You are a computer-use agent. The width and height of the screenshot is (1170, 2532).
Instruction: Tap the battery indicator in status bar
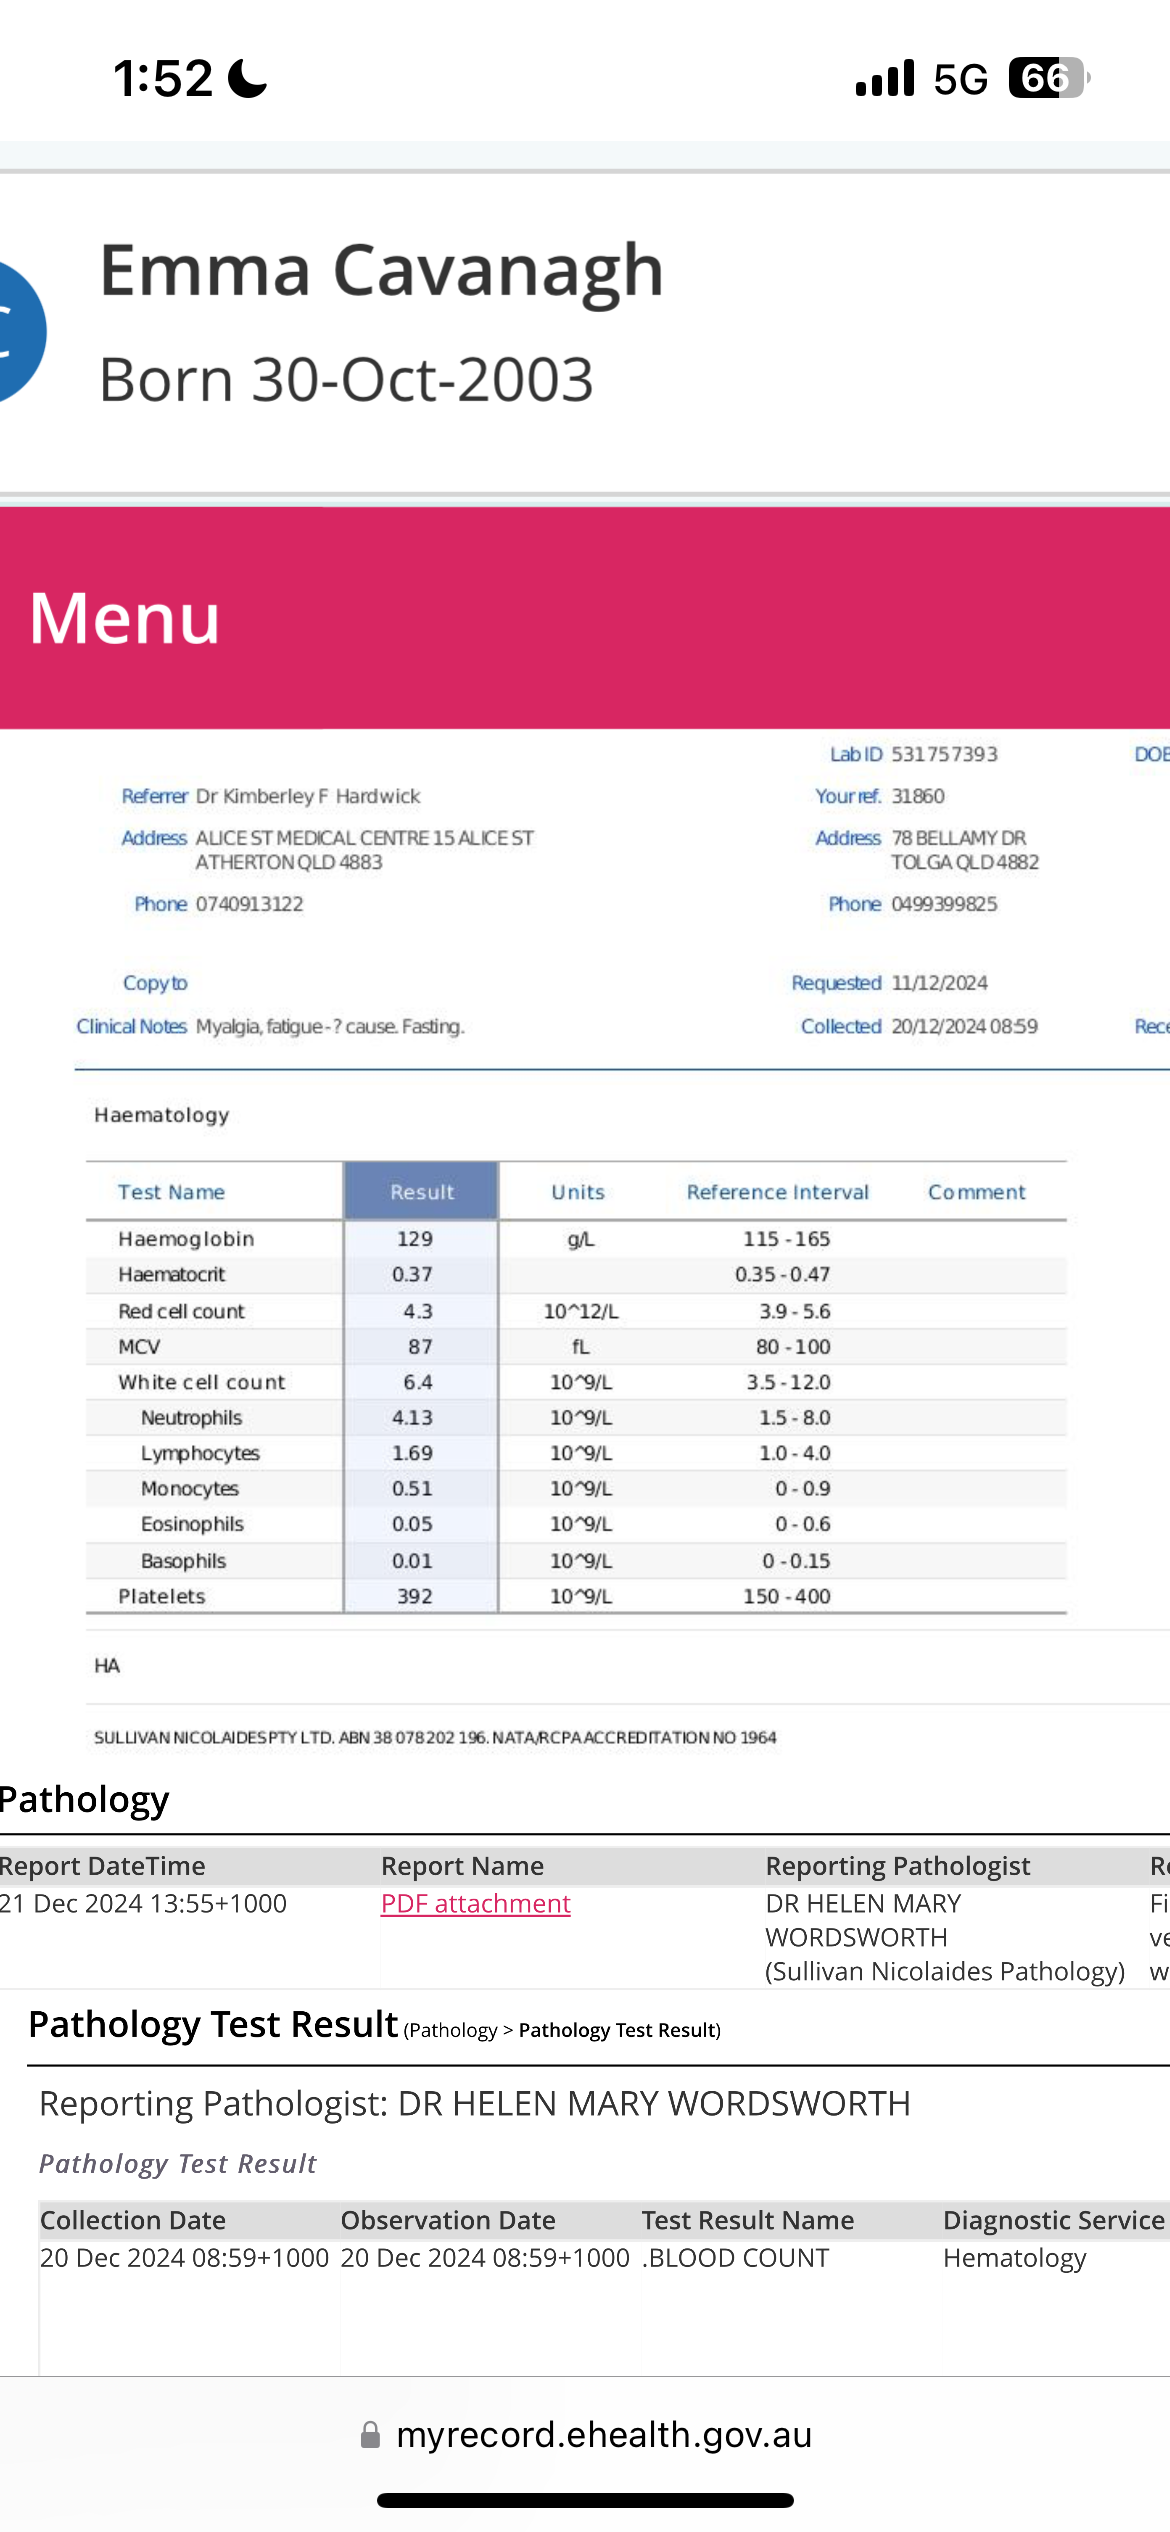point(1047,78)
